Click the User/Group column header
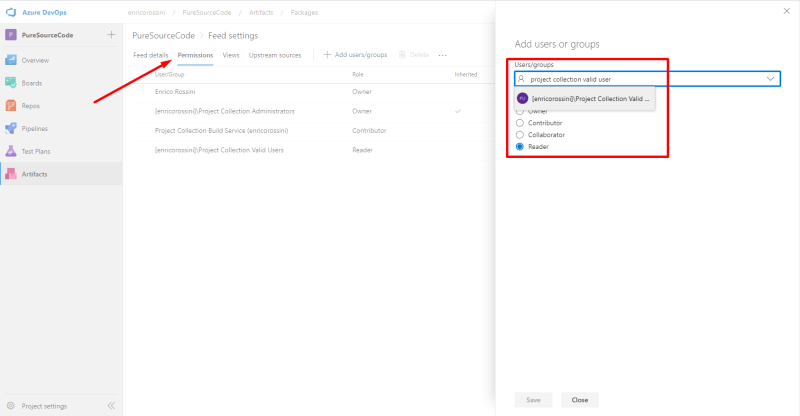800x416 pixels. 169,75
